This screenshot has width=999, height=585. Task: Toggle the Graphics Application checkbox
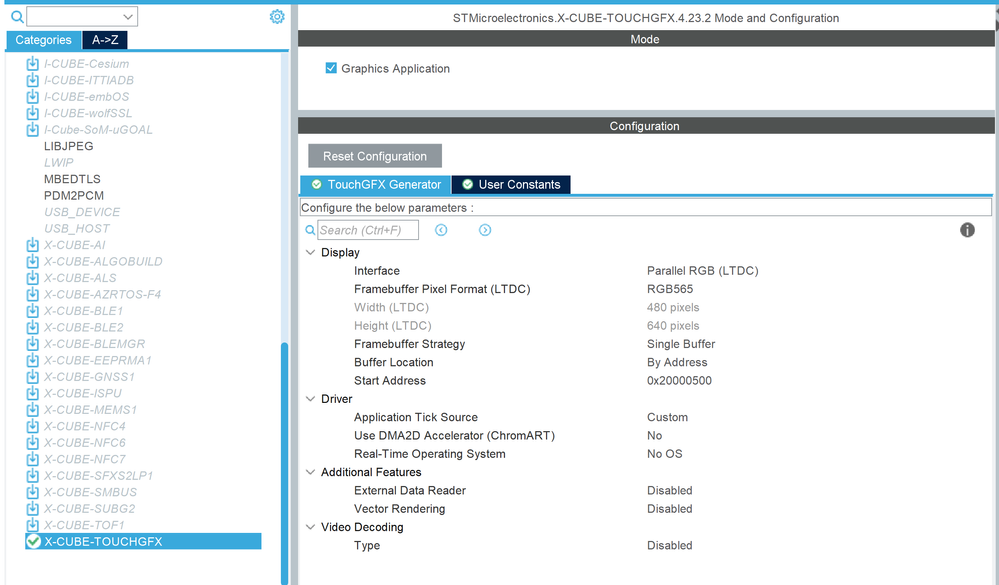click(331, 68)
